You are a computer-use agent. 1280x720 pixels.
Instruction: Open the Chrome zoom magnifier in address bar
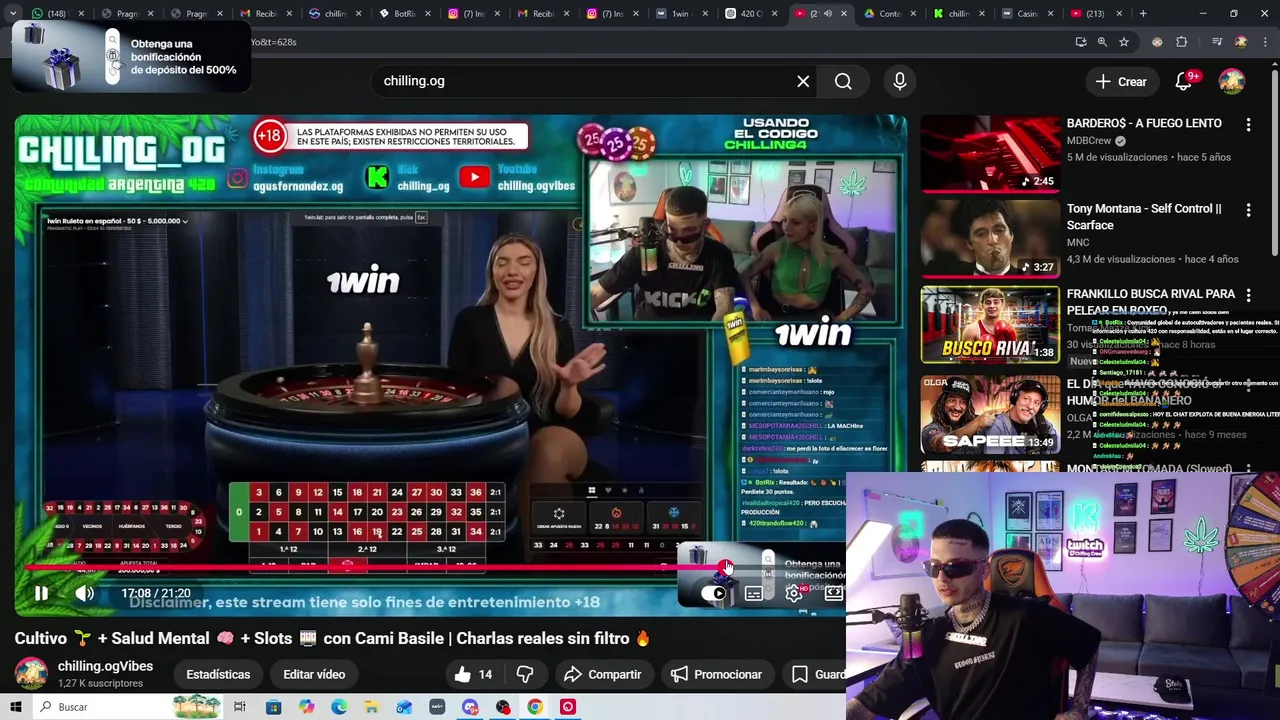click(1102, 42)
